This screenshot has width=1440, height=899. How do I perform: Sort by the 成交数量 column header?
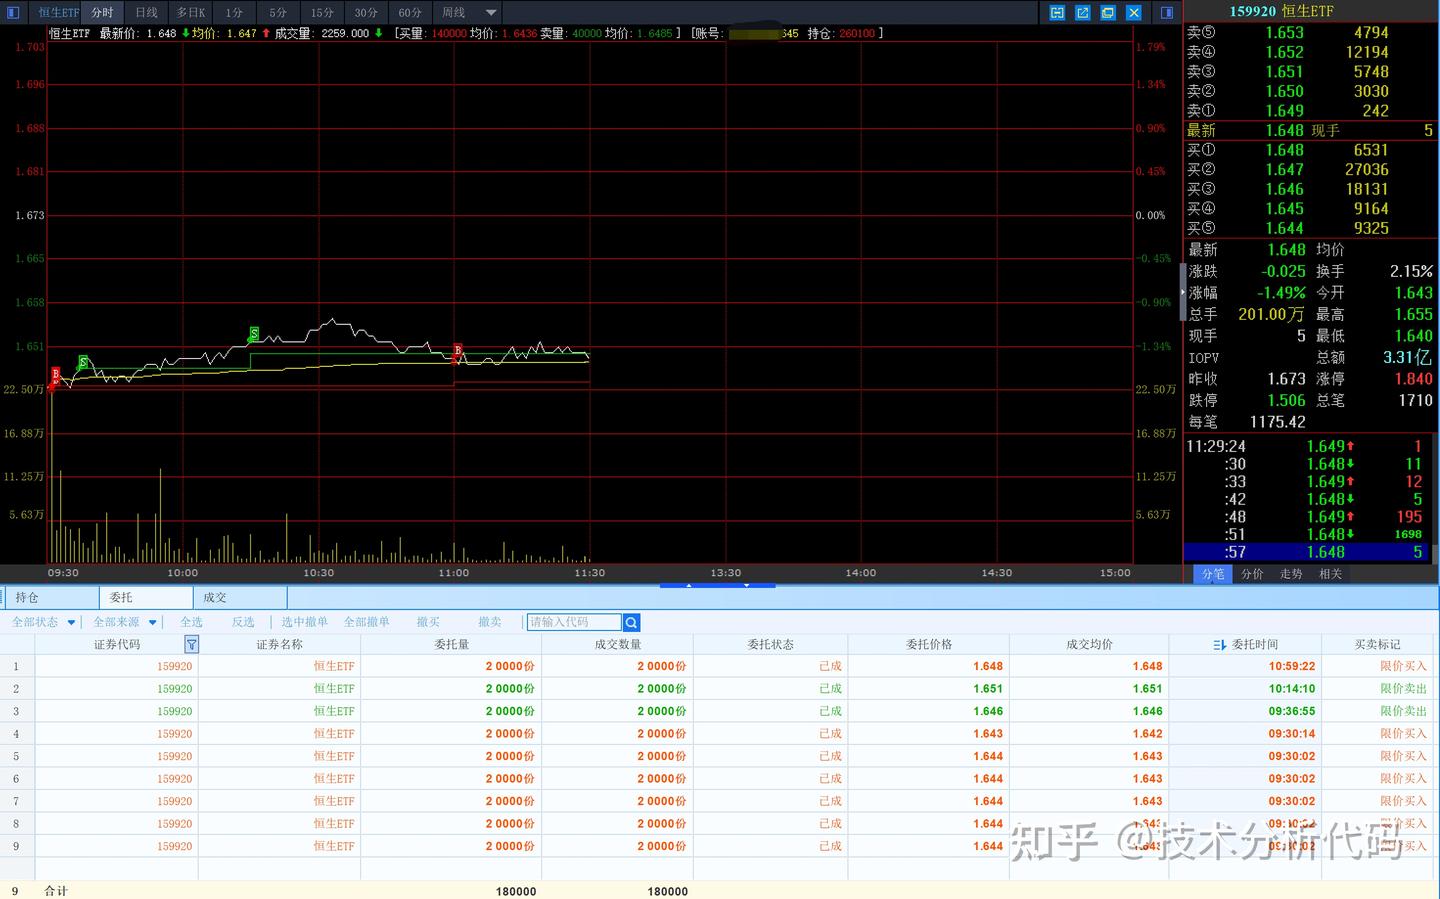click(617, 645)
